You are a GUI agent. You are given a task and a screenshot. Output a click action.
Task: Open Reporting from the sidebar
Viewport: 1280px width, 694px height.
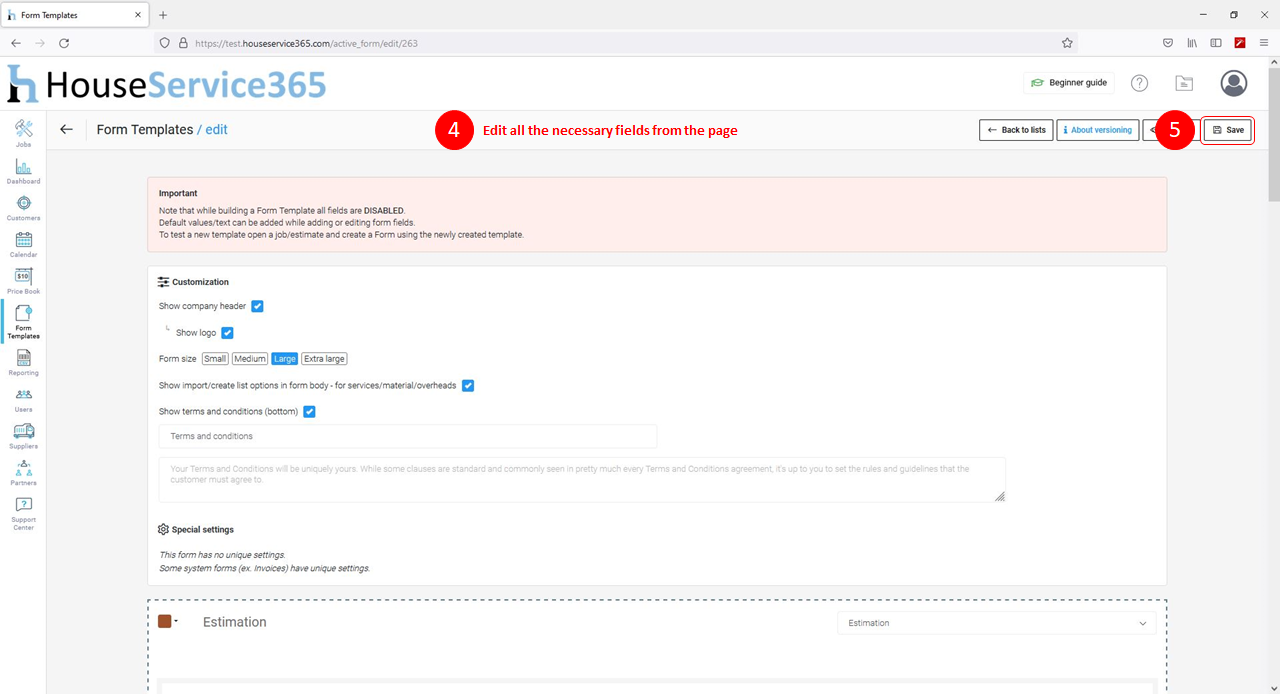(24, 358)
